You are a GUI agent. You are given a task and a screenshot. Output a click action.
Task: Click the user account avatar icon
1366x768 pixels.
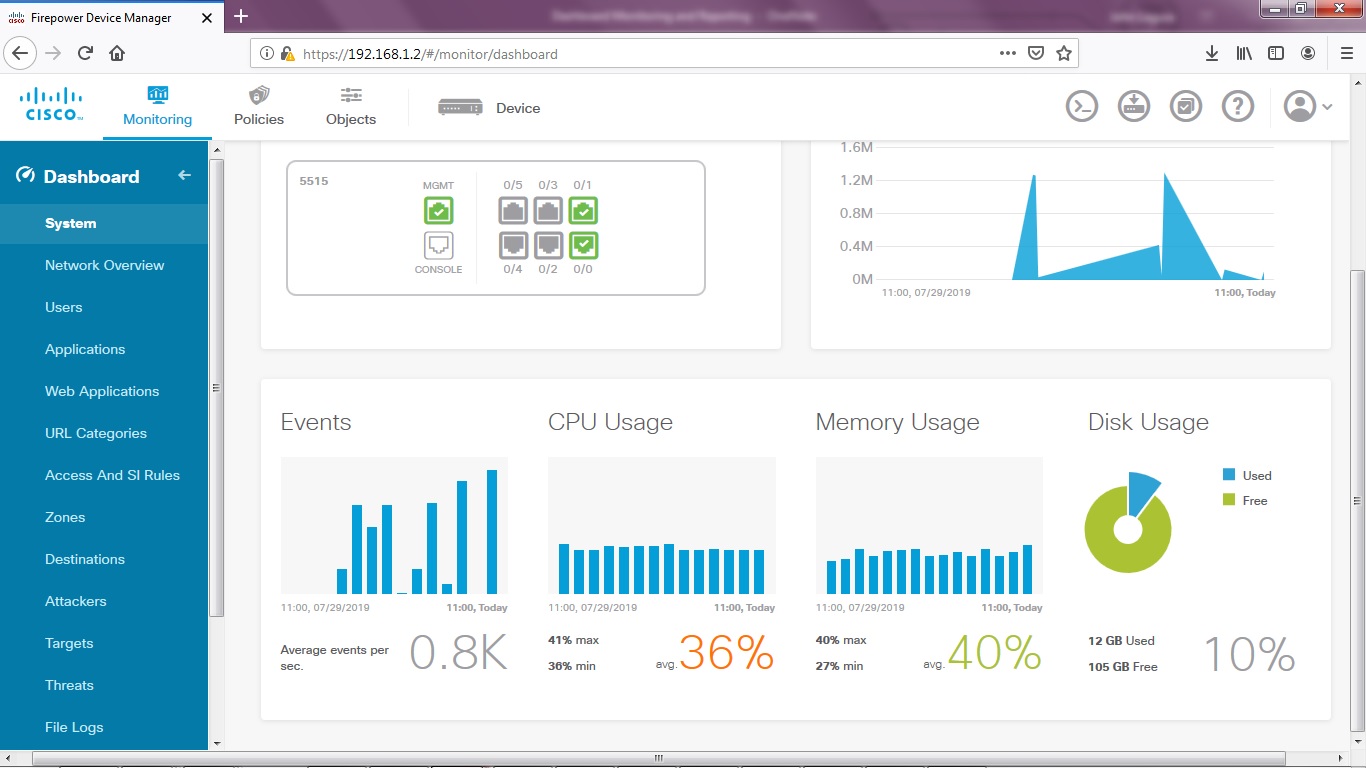(1299, 105)
